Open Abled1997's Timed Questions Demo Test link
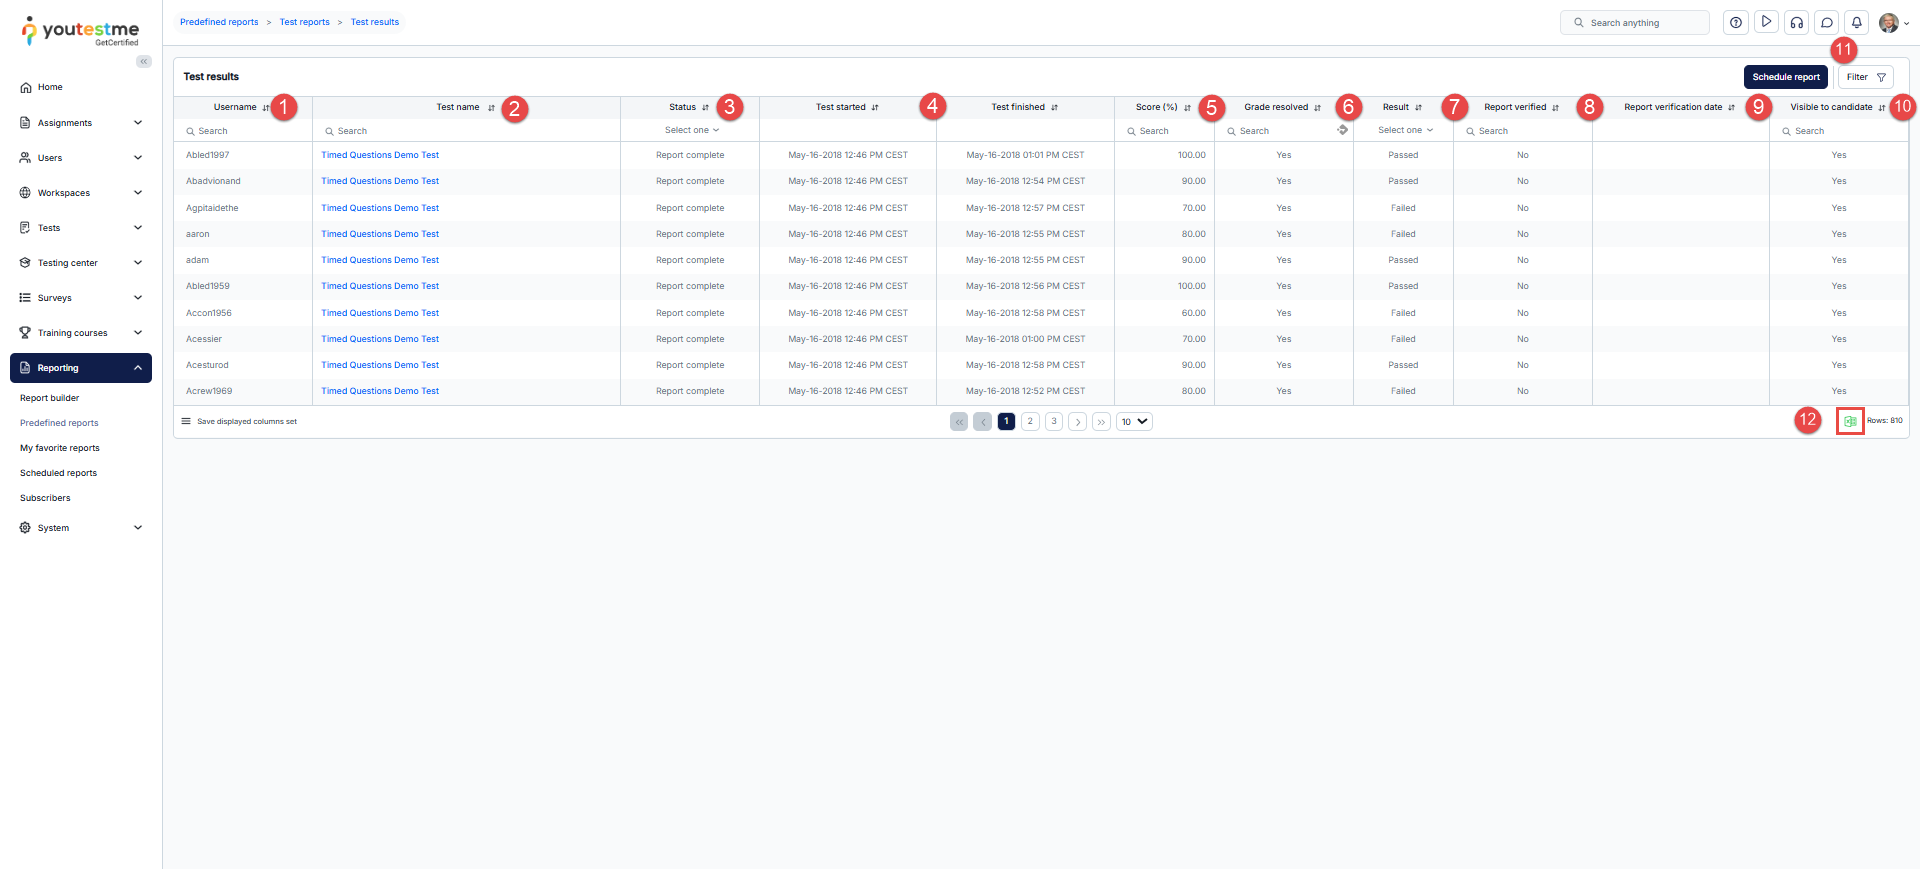This screenshot has height=869, width=1920. [380, 155]
